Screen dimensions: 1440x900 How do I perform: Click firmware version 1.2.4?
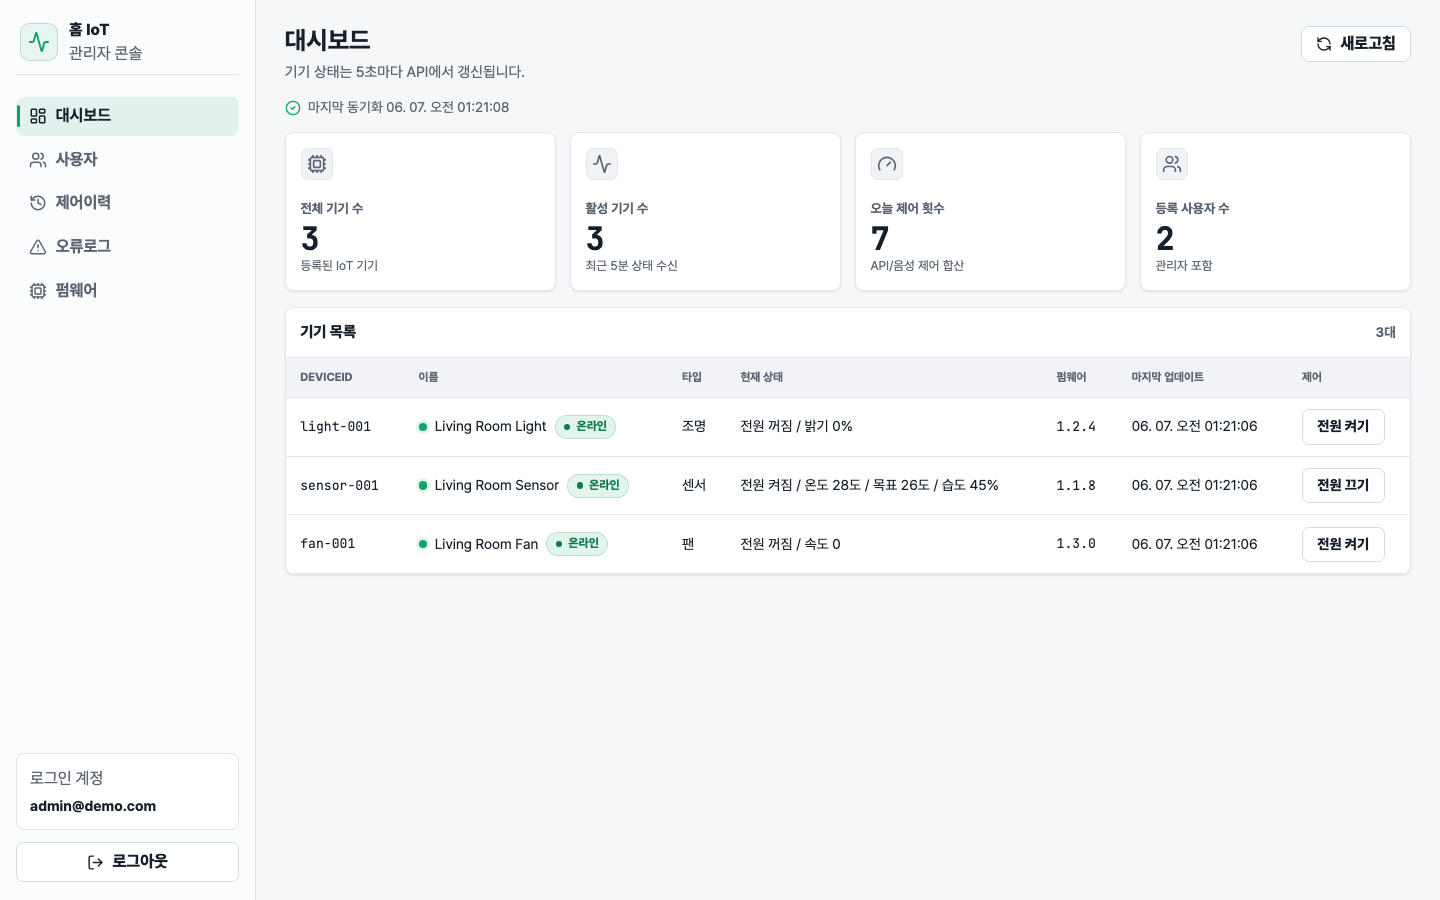point(1076,427)
